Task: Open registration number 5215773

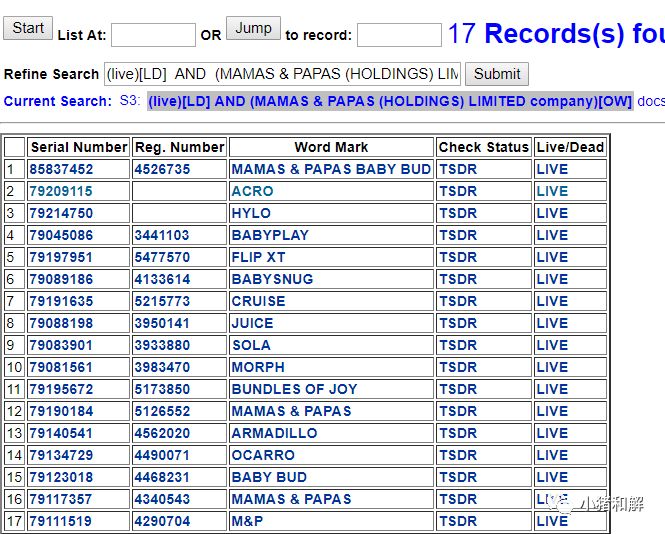Action: coord(162,302)
